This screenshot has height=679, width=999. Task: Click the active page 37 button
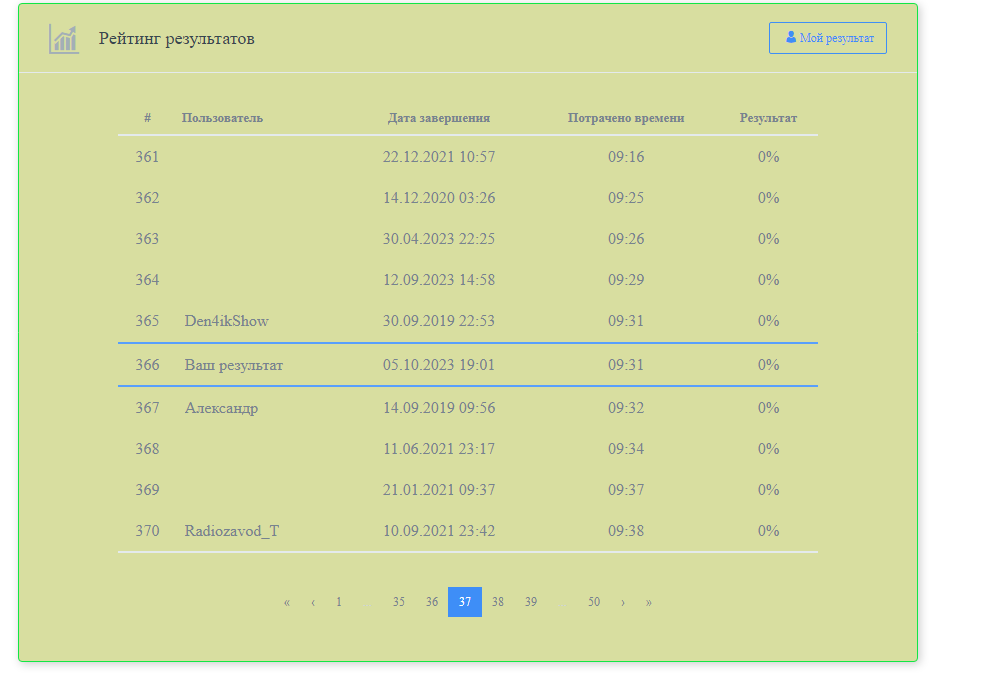click(465, 602)
